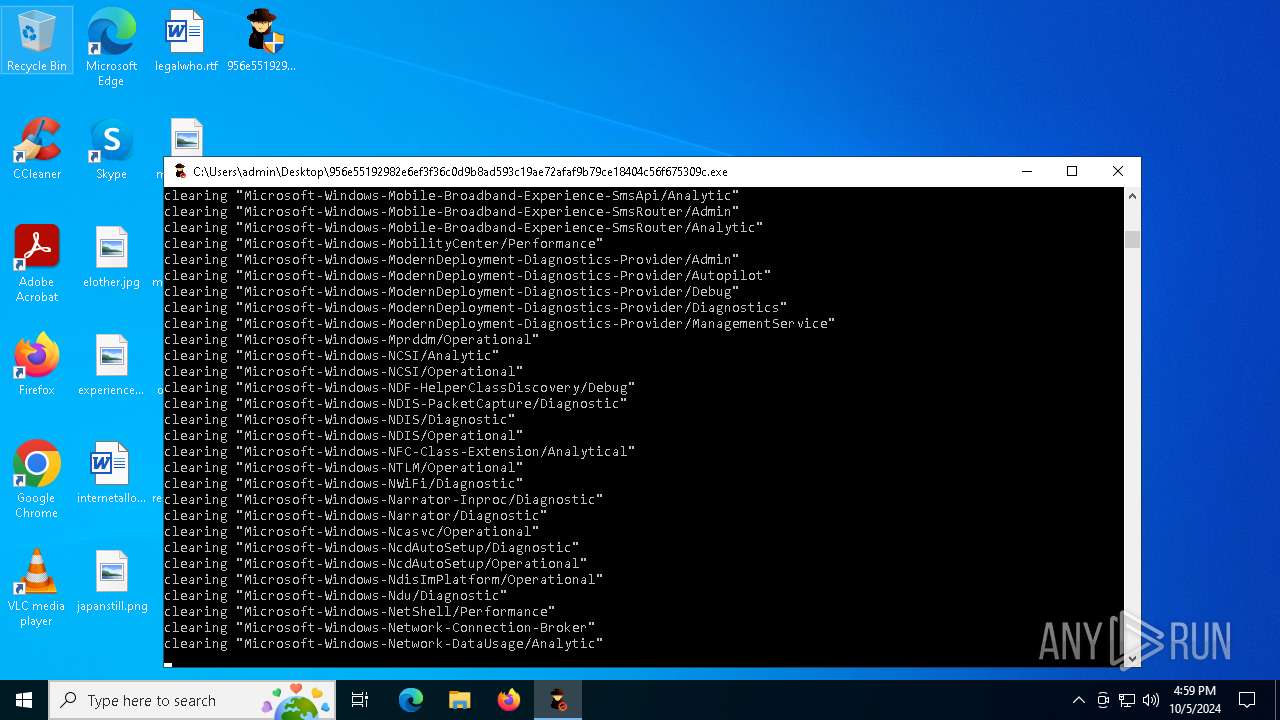Image resolution: width=1280 pixels, height=720 pixels.
Task: Open File Explorer from the taskbar
Action: click(460, 700)
